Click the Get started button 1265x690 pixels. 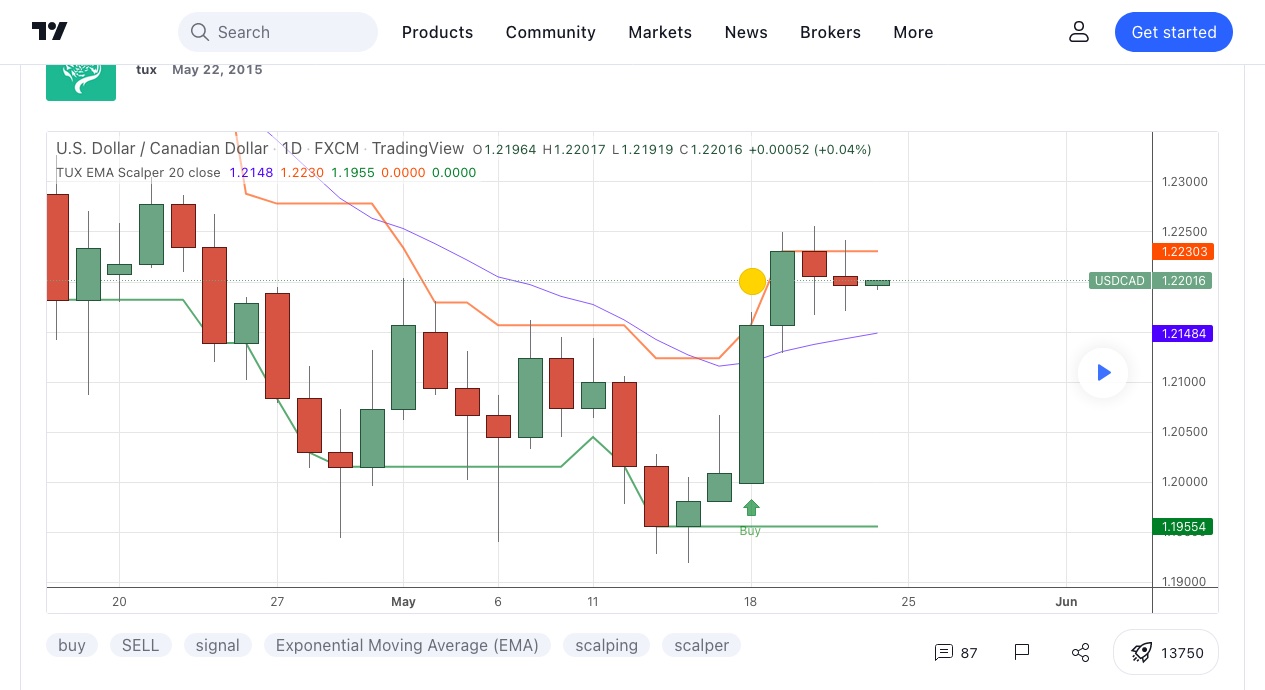pyautogui.click(x=1173, y=32)
